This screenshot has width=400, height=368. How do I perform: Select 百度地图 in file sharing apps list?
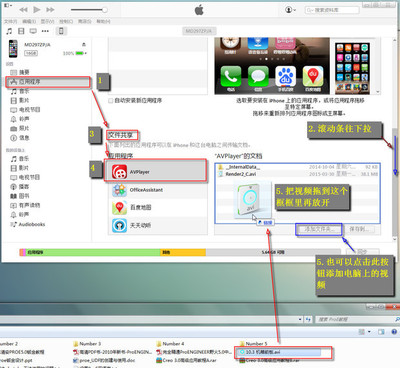pos(158,207)
